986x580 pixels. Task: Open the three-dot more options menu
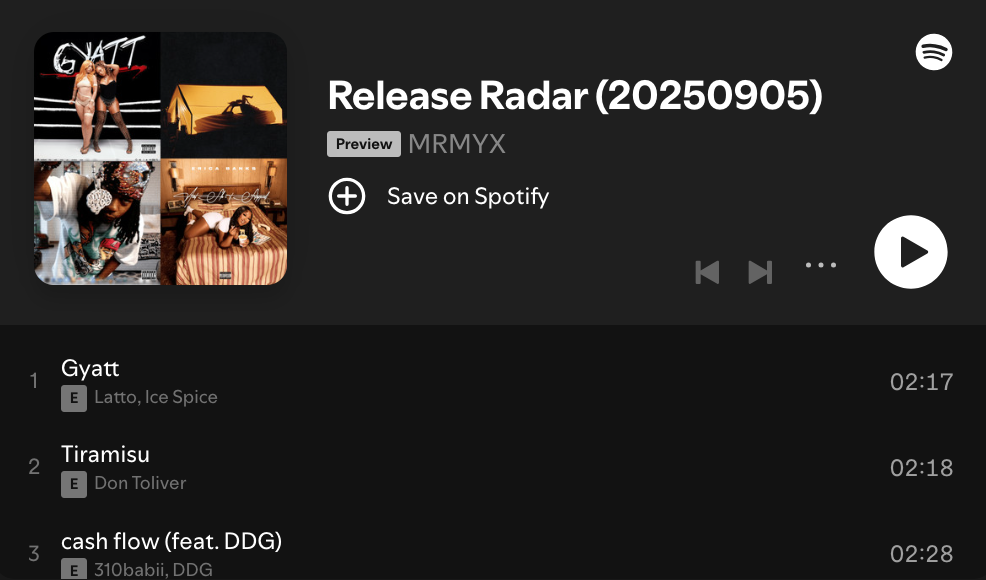coord(821,265)
